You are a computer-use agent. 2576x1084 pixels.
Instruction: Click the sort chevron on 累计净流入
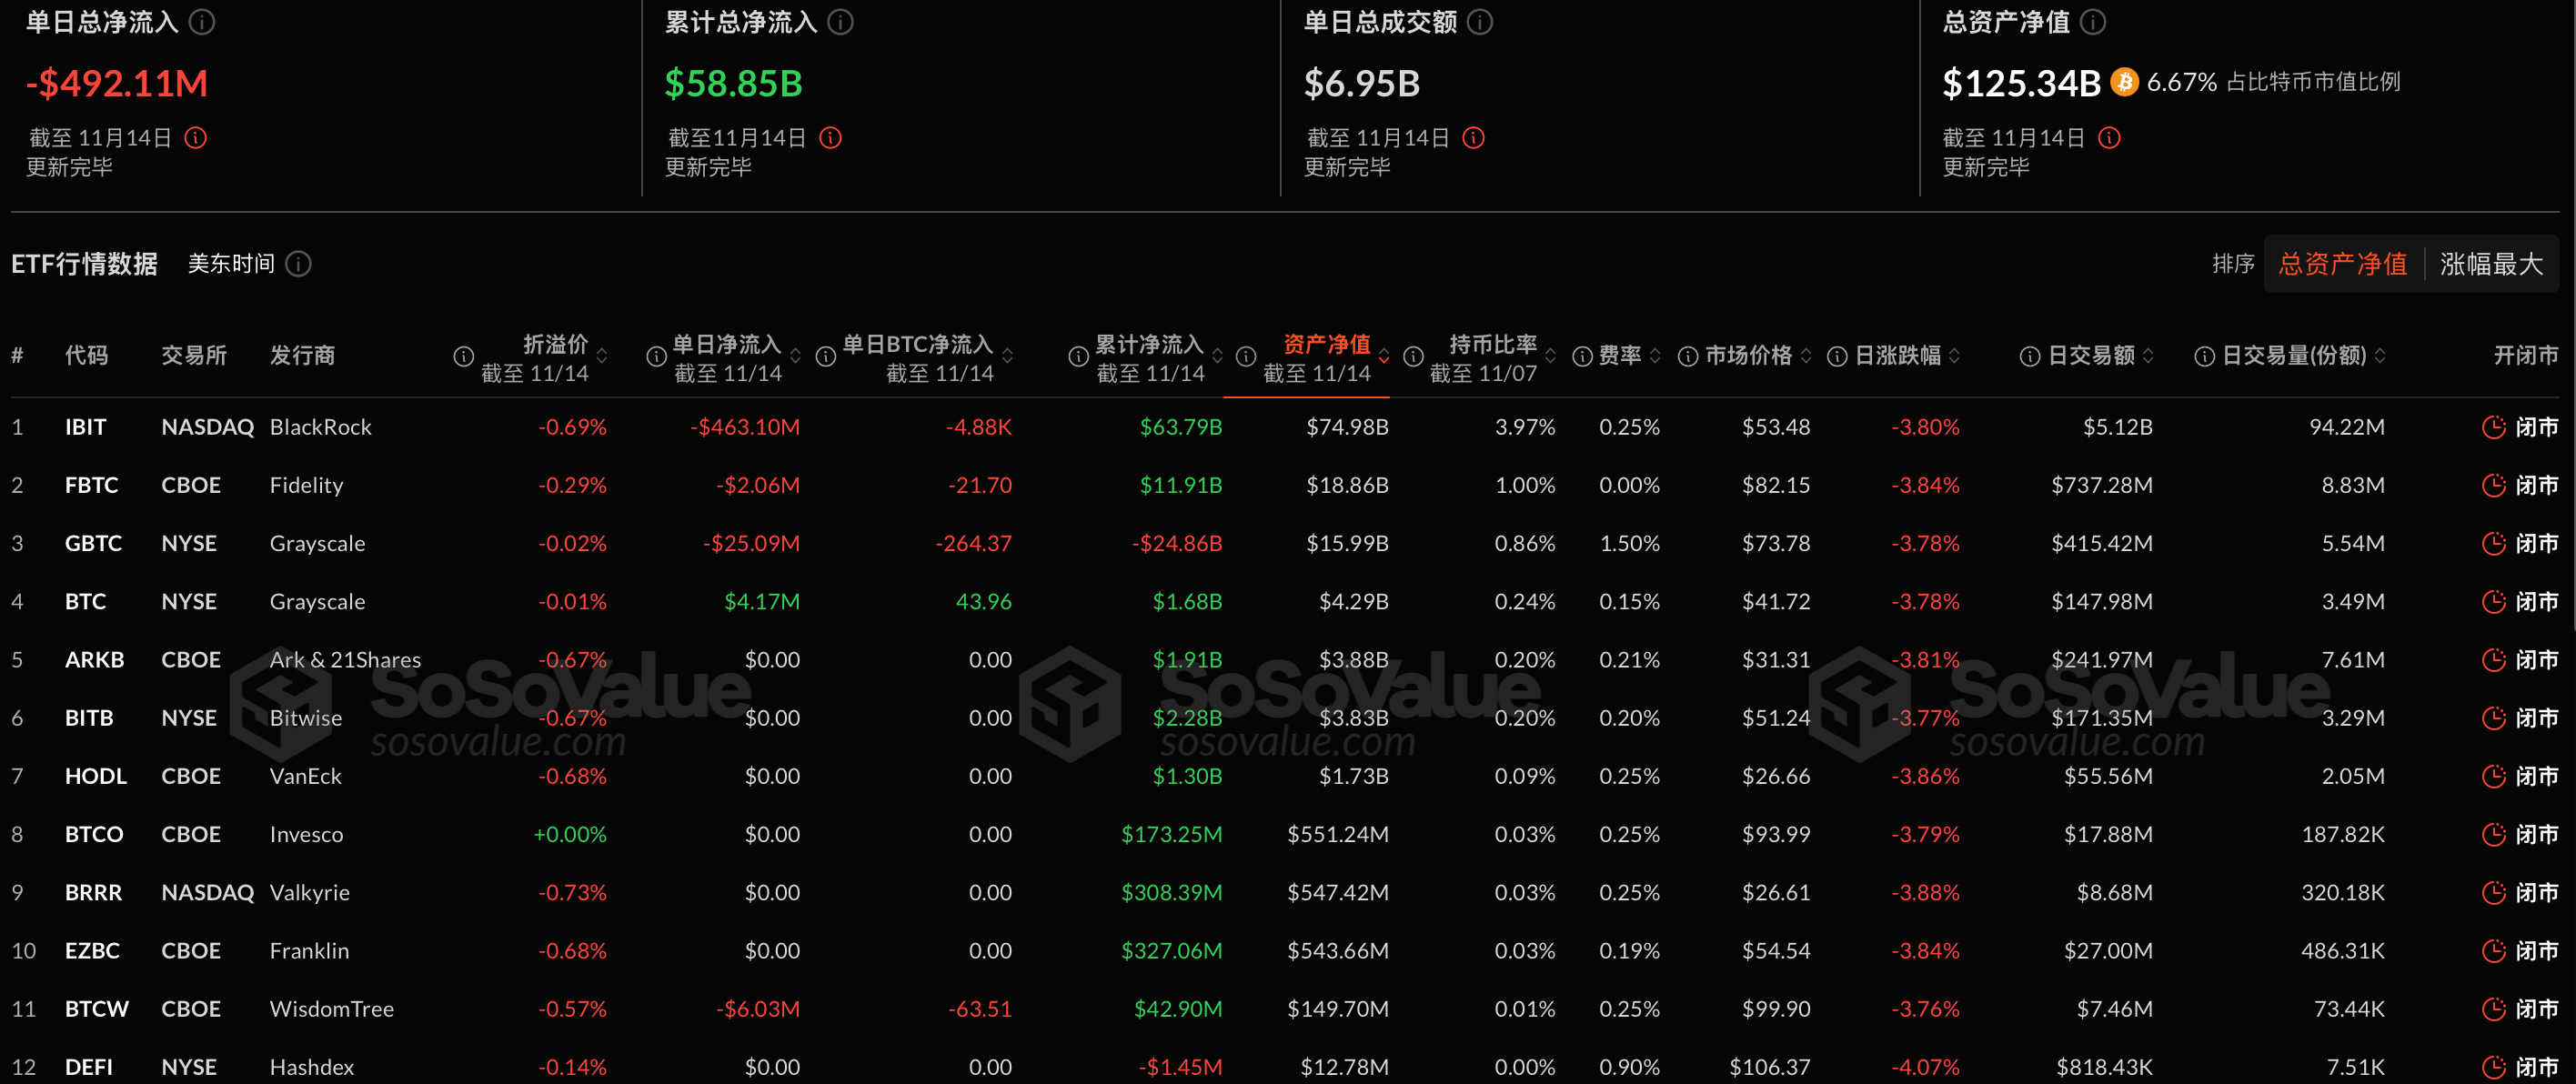pos(1217,356)
